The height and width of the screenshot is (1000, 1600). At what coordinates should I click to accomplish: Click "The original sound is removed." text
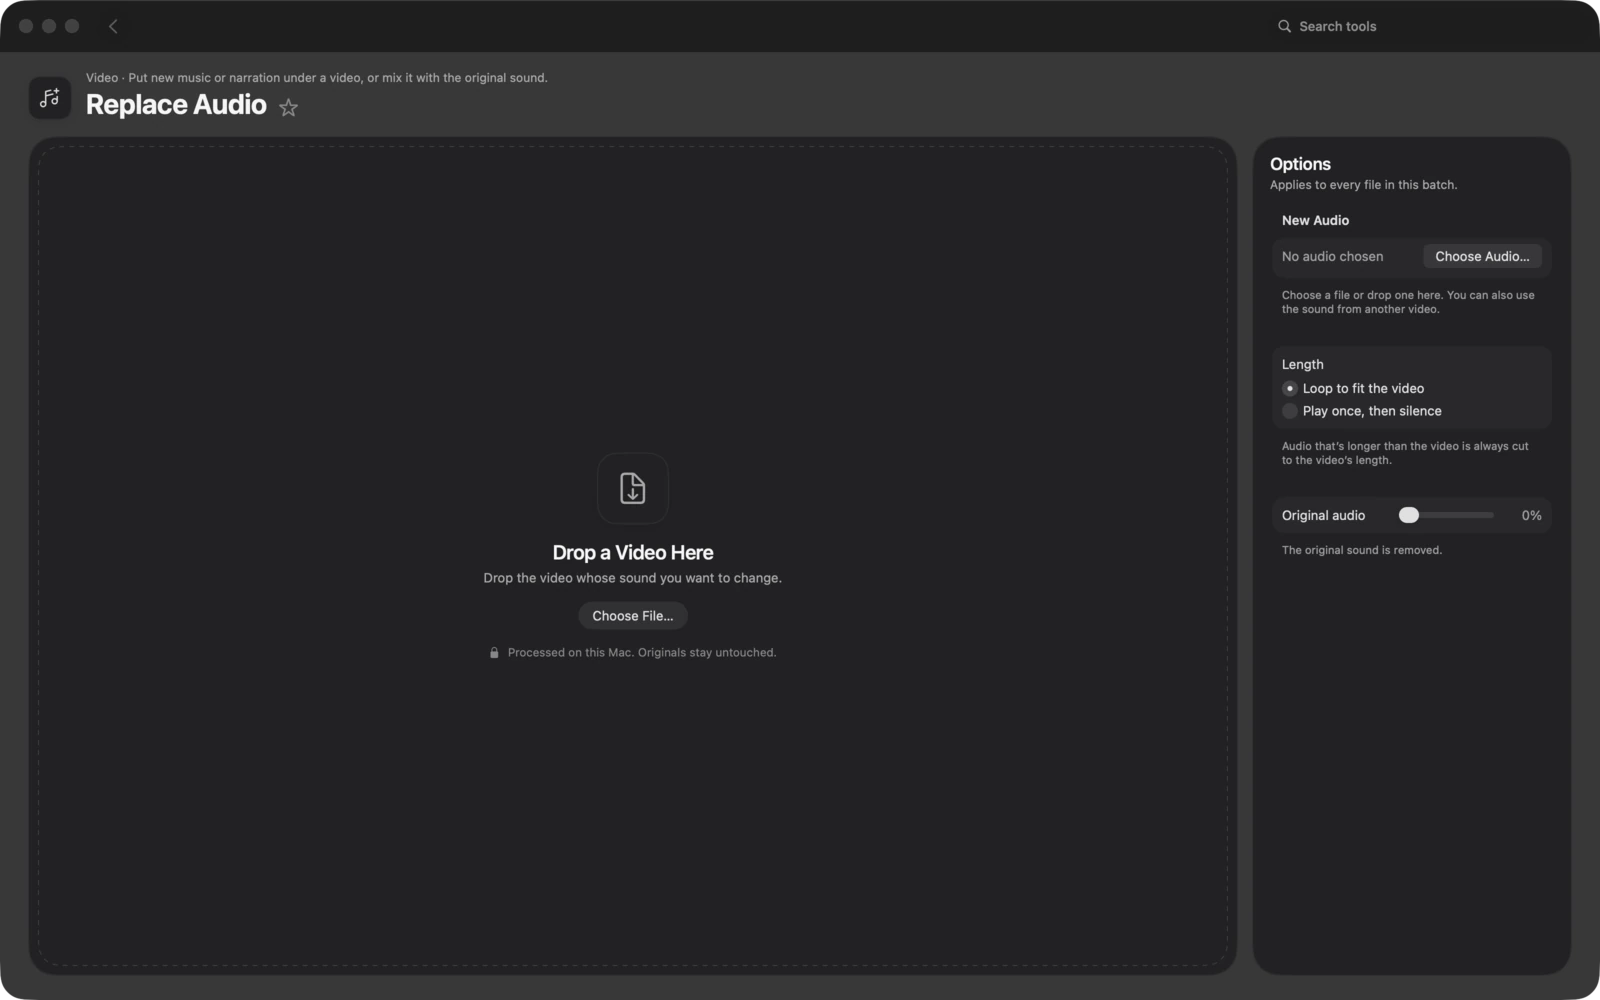pyautogui.click(x=1362, y=551)
